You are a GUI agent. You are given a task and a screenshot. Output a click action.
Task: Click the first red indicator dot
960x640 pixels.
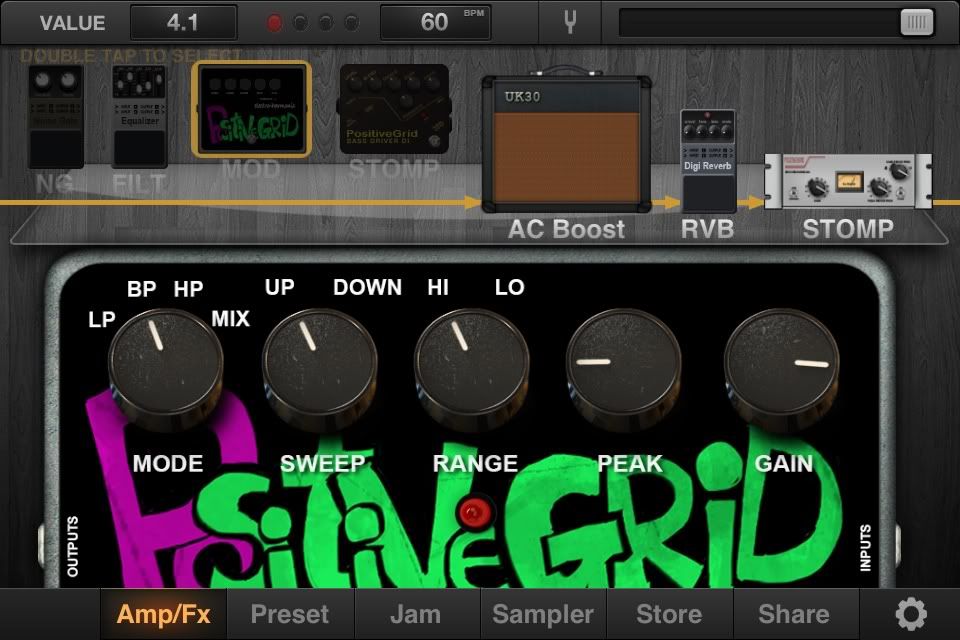(274, 23)
